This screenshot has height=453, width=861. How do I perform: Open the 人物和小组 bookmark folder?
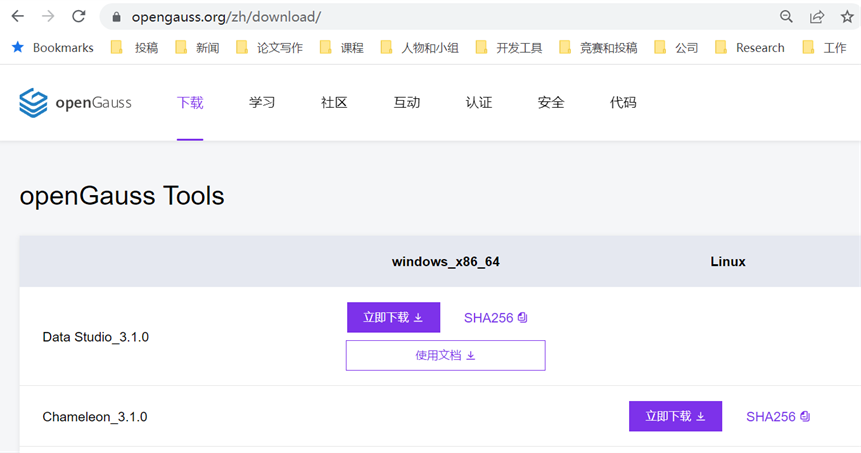420,48
